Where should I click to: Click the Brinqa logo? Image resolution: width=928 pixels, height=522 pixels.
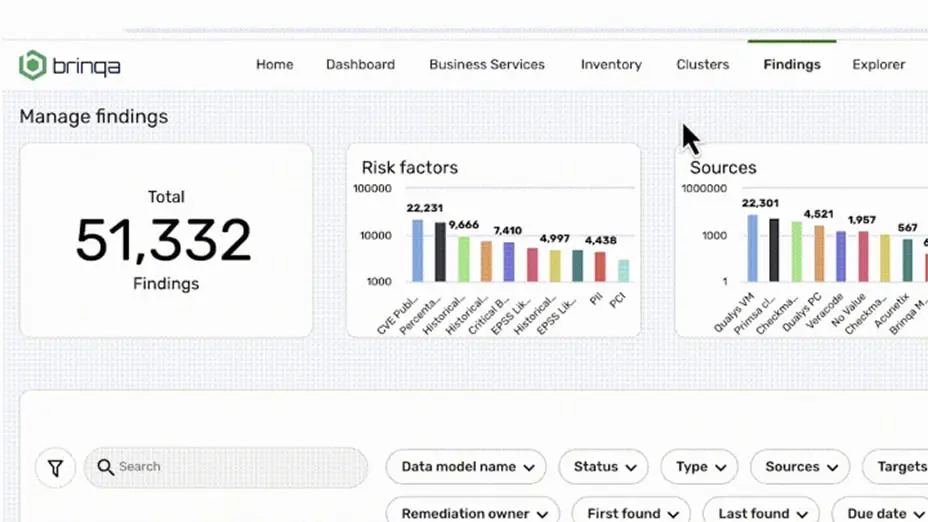pos(69,65)
